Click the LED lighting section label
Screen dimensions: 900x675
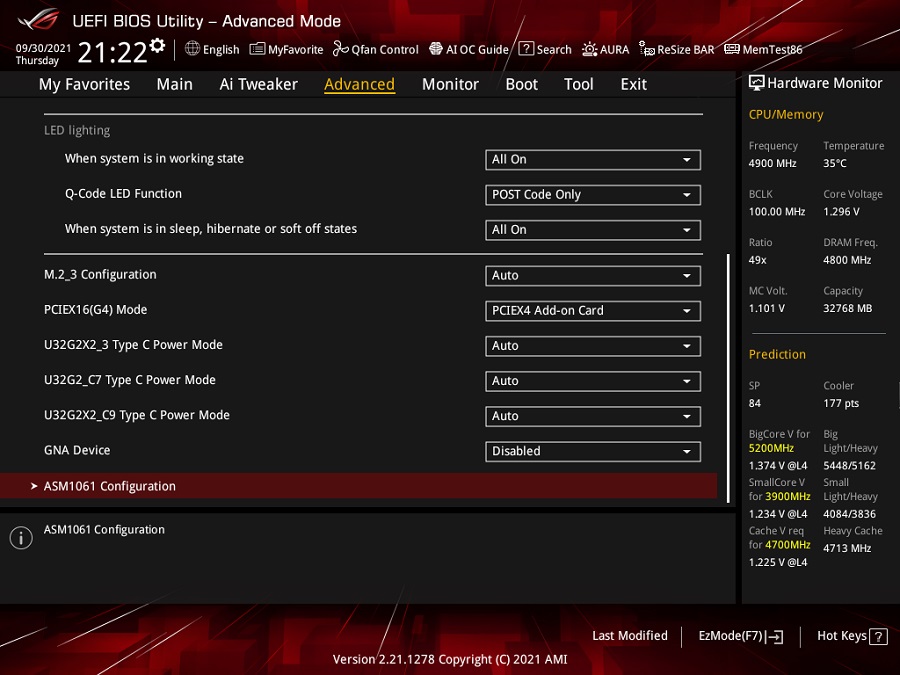(x=77, y=130)
